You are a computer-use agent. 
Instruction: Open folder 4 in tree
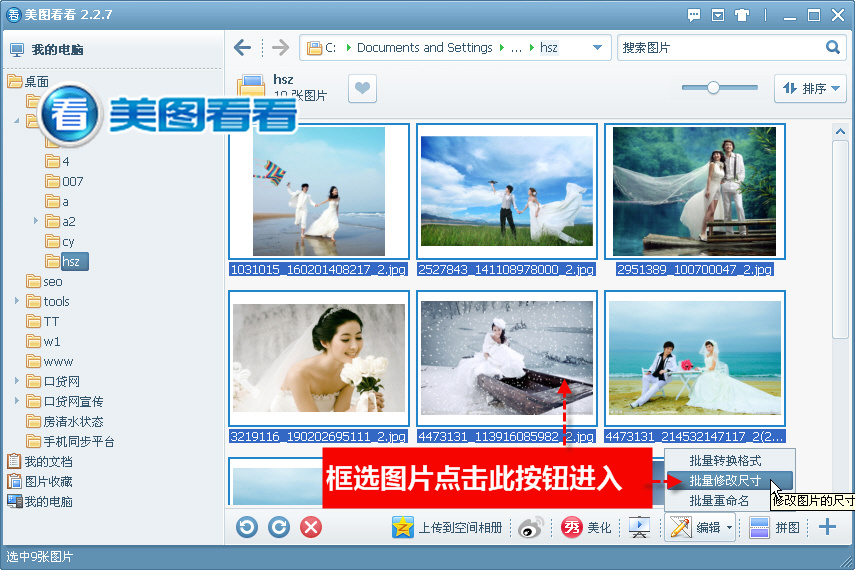pos(57,161)
